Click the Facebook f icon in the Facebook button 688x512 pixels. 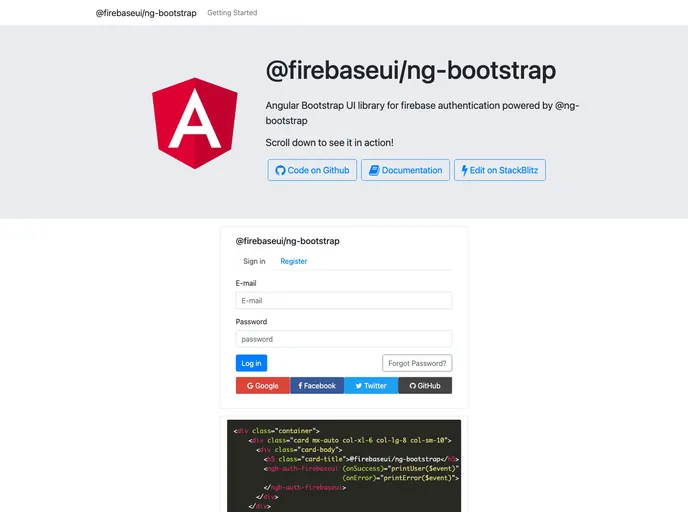300,386
